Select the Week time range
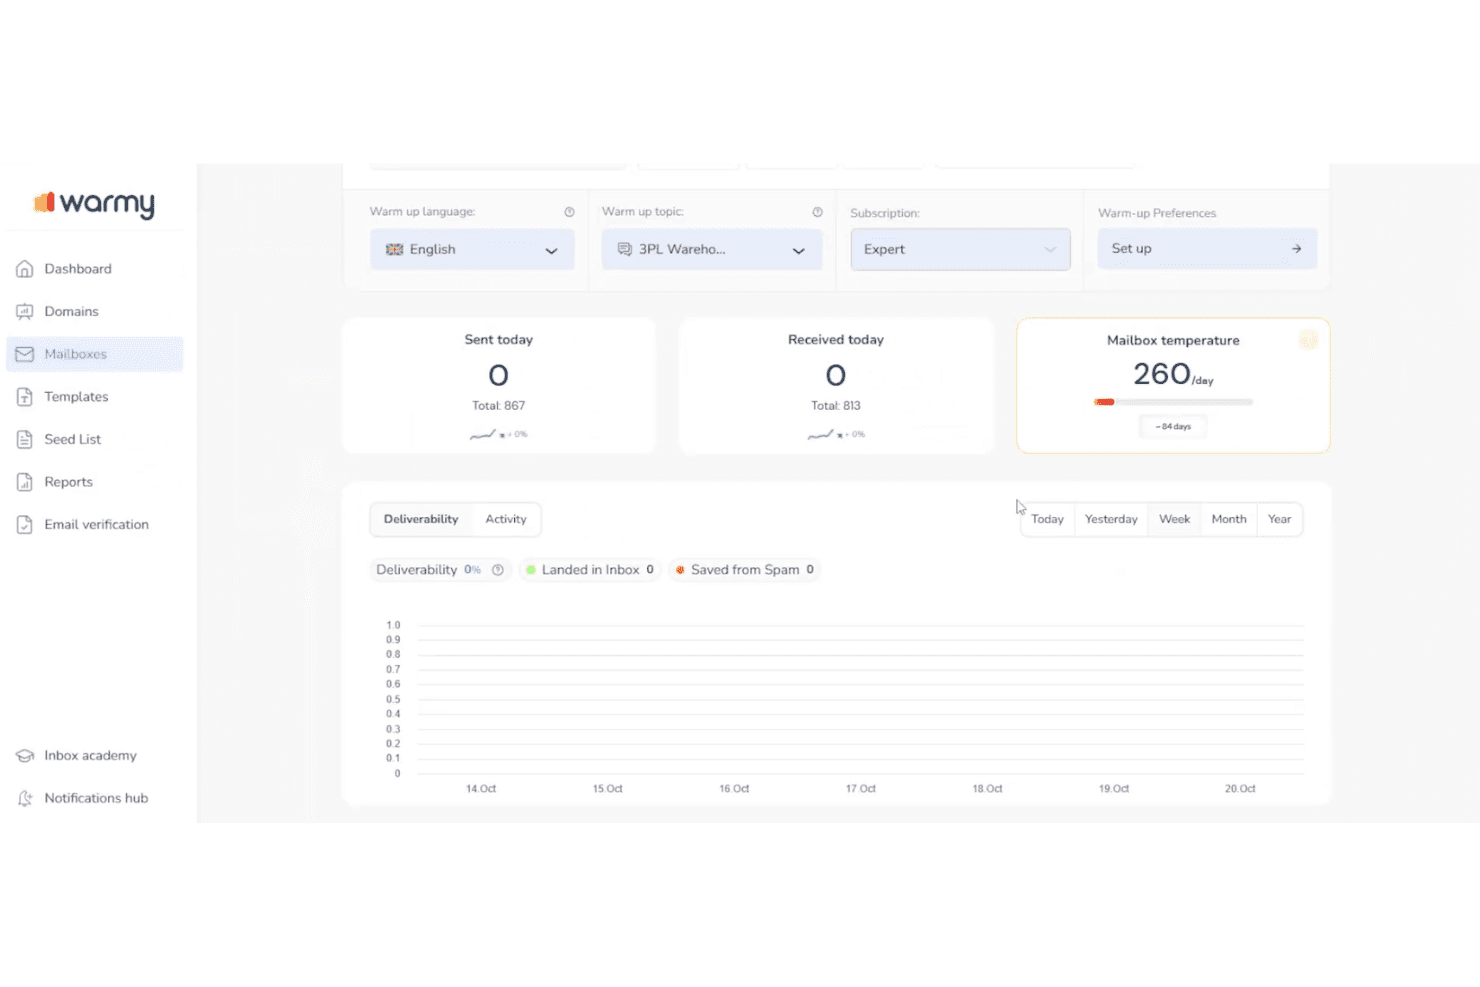This screenshot has width=1480, height=987. pos(1174,519)
